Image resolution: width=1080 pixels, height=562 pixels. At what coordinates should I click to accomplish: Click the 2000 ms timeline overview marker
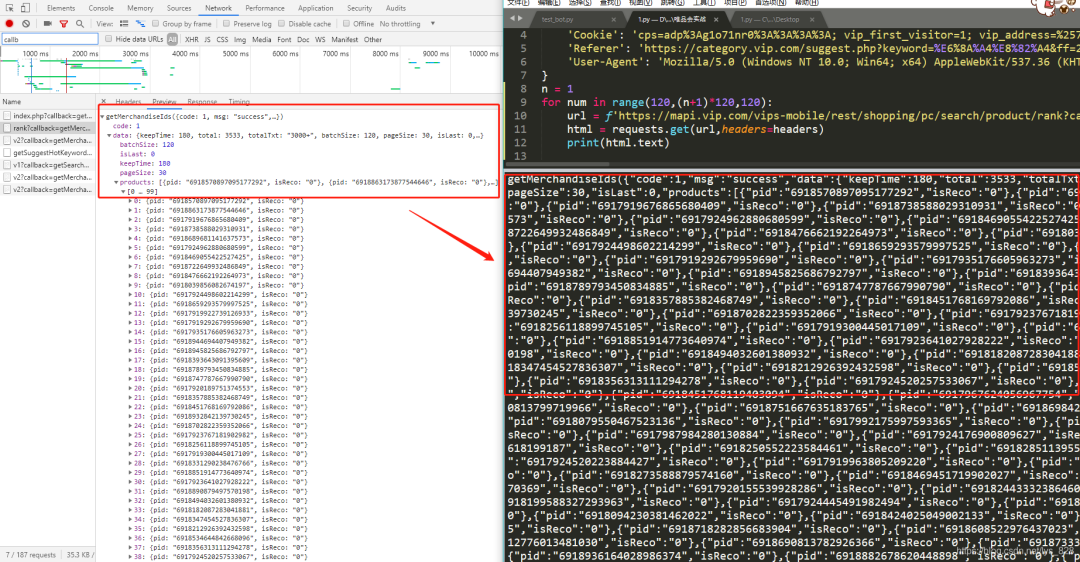(85, 54)
